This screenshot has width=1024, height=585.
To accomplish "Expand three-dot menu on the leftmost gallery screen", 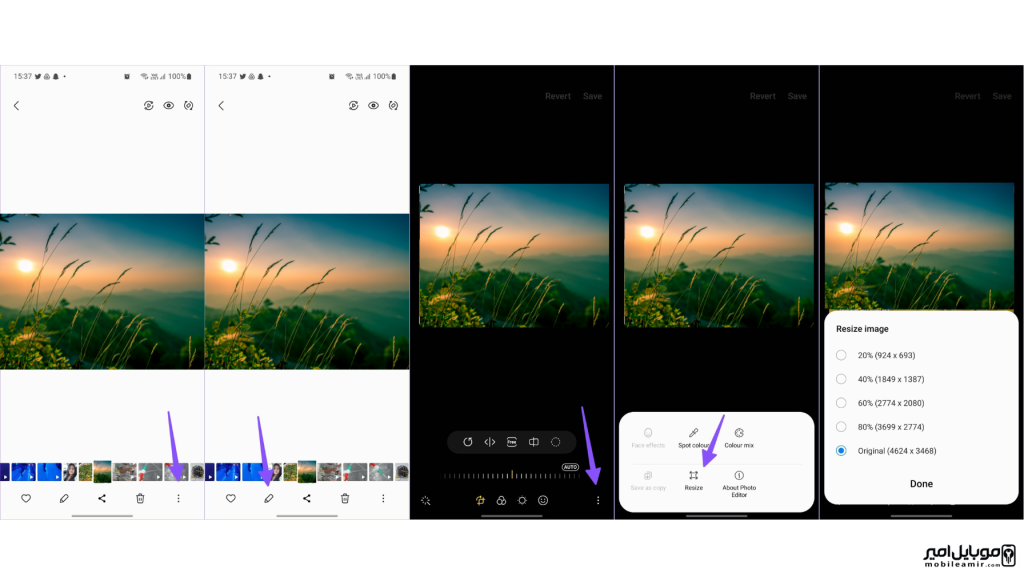I will [178, 498].
